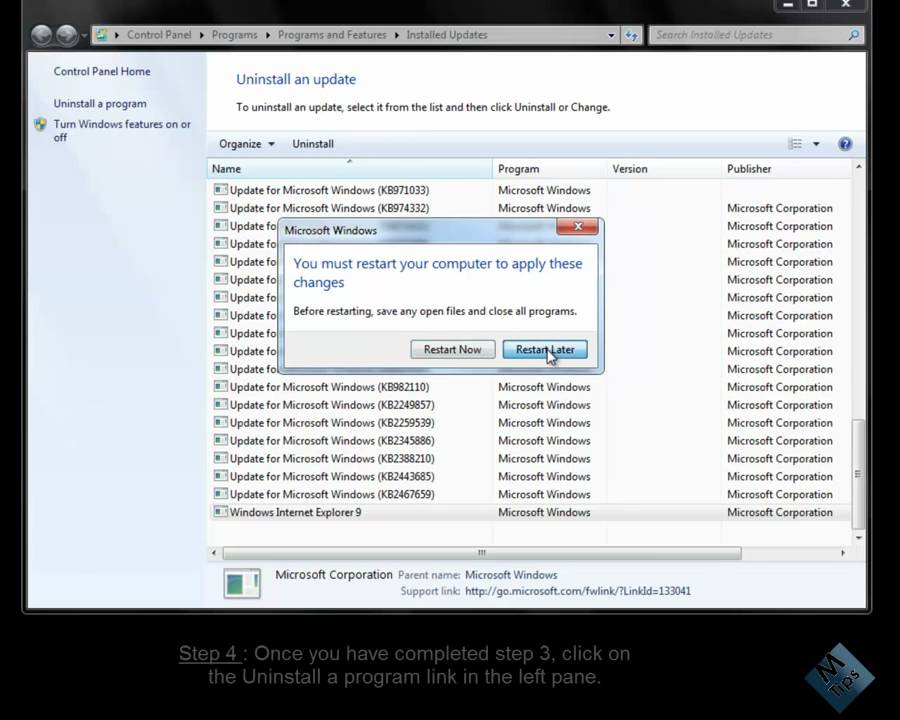Open the address bar history dropdown
This screenshot has width=900, height=720.
click(611, 35)
